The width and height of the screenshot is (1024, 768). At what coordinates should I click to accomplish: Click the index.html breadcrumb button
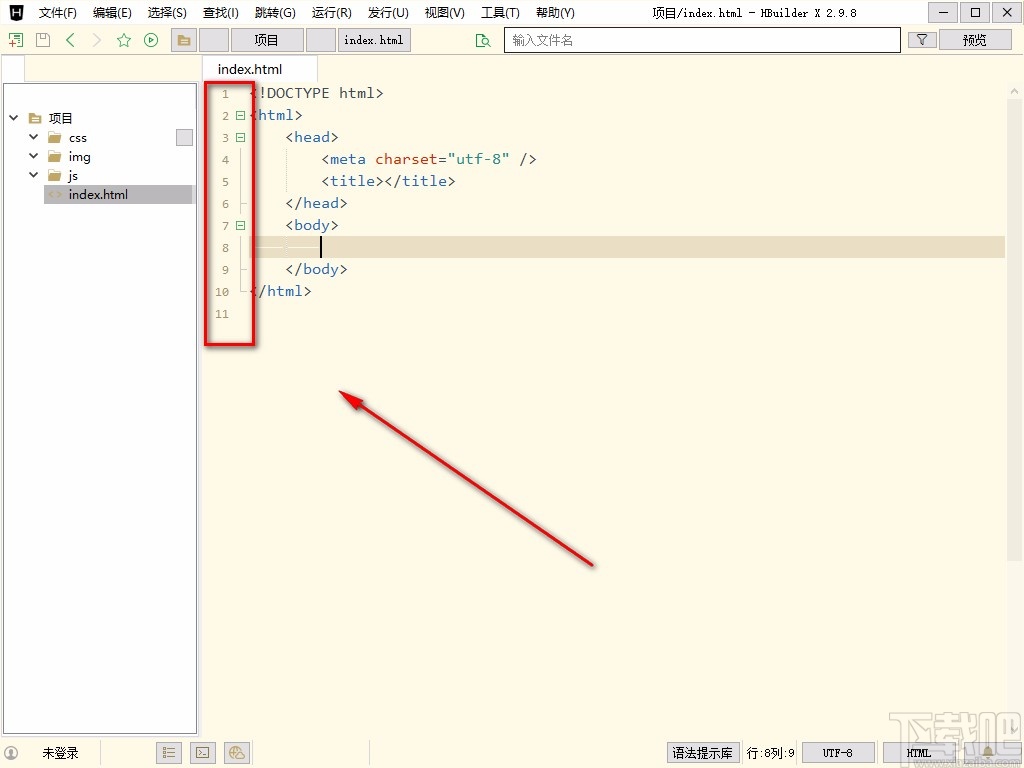374,40
